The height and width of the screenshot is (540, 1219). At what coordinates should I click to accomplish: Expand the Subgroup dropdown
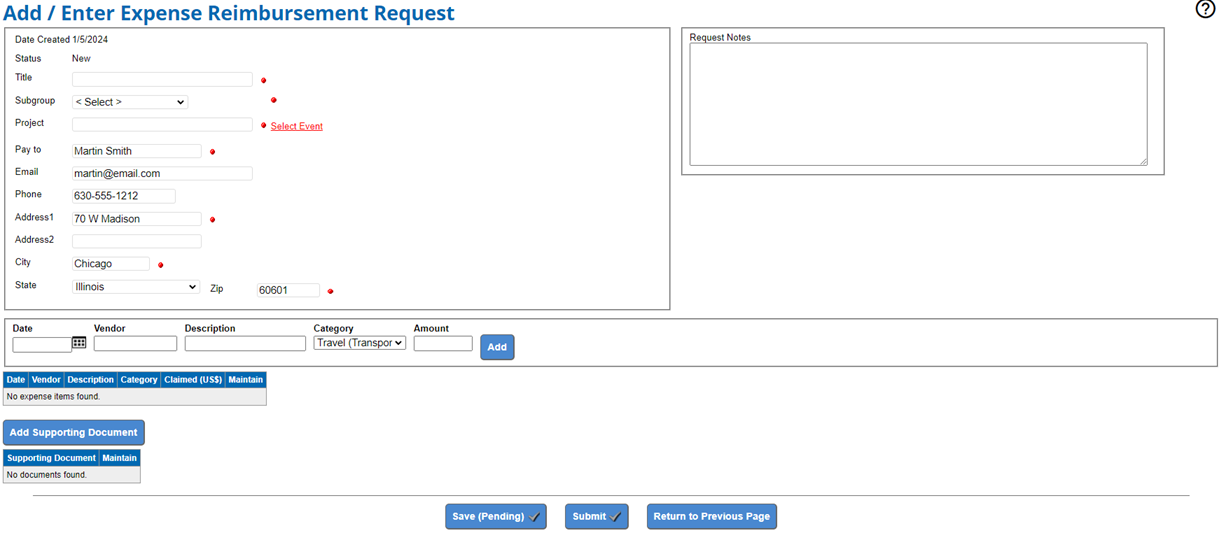tap(130, 102)
